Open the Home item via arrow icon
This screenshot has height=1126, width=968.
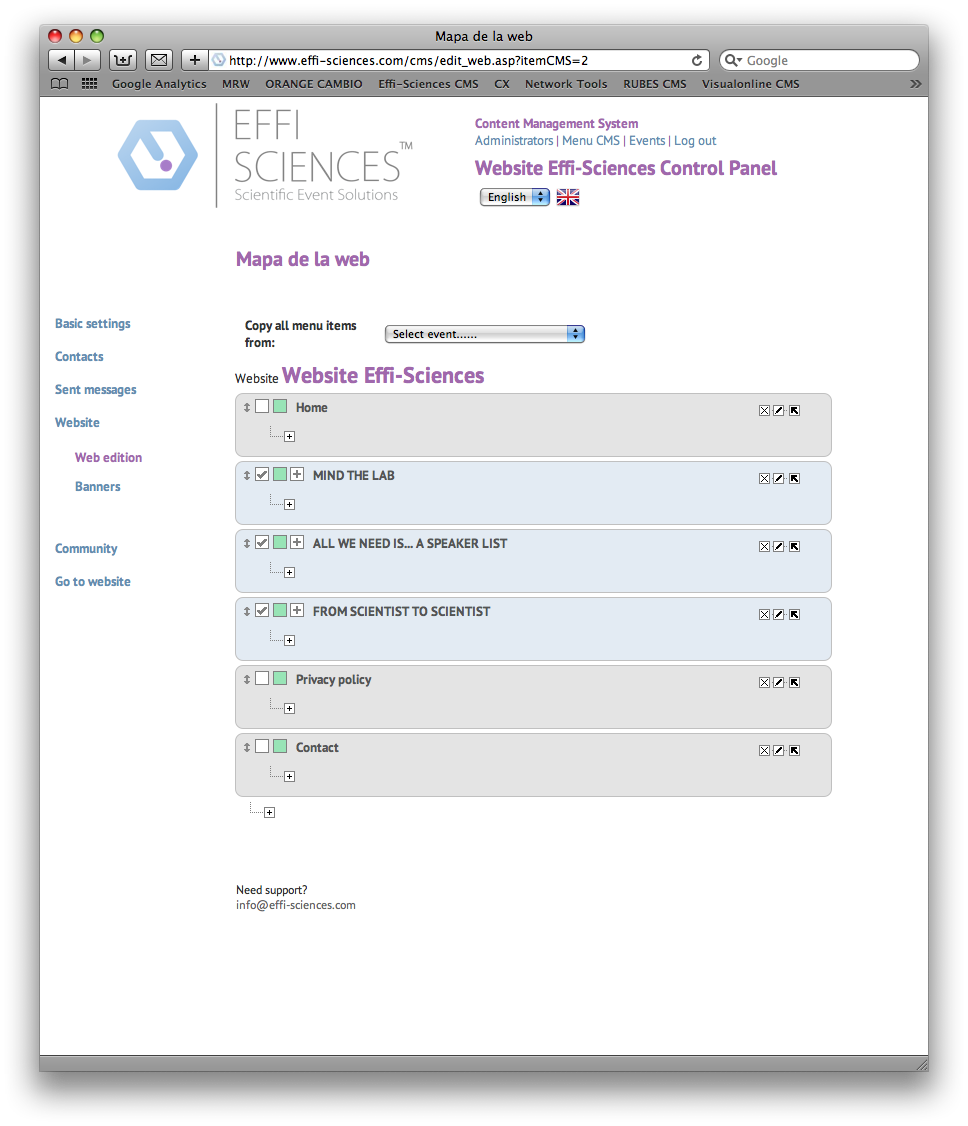click(x=794, y=411)
